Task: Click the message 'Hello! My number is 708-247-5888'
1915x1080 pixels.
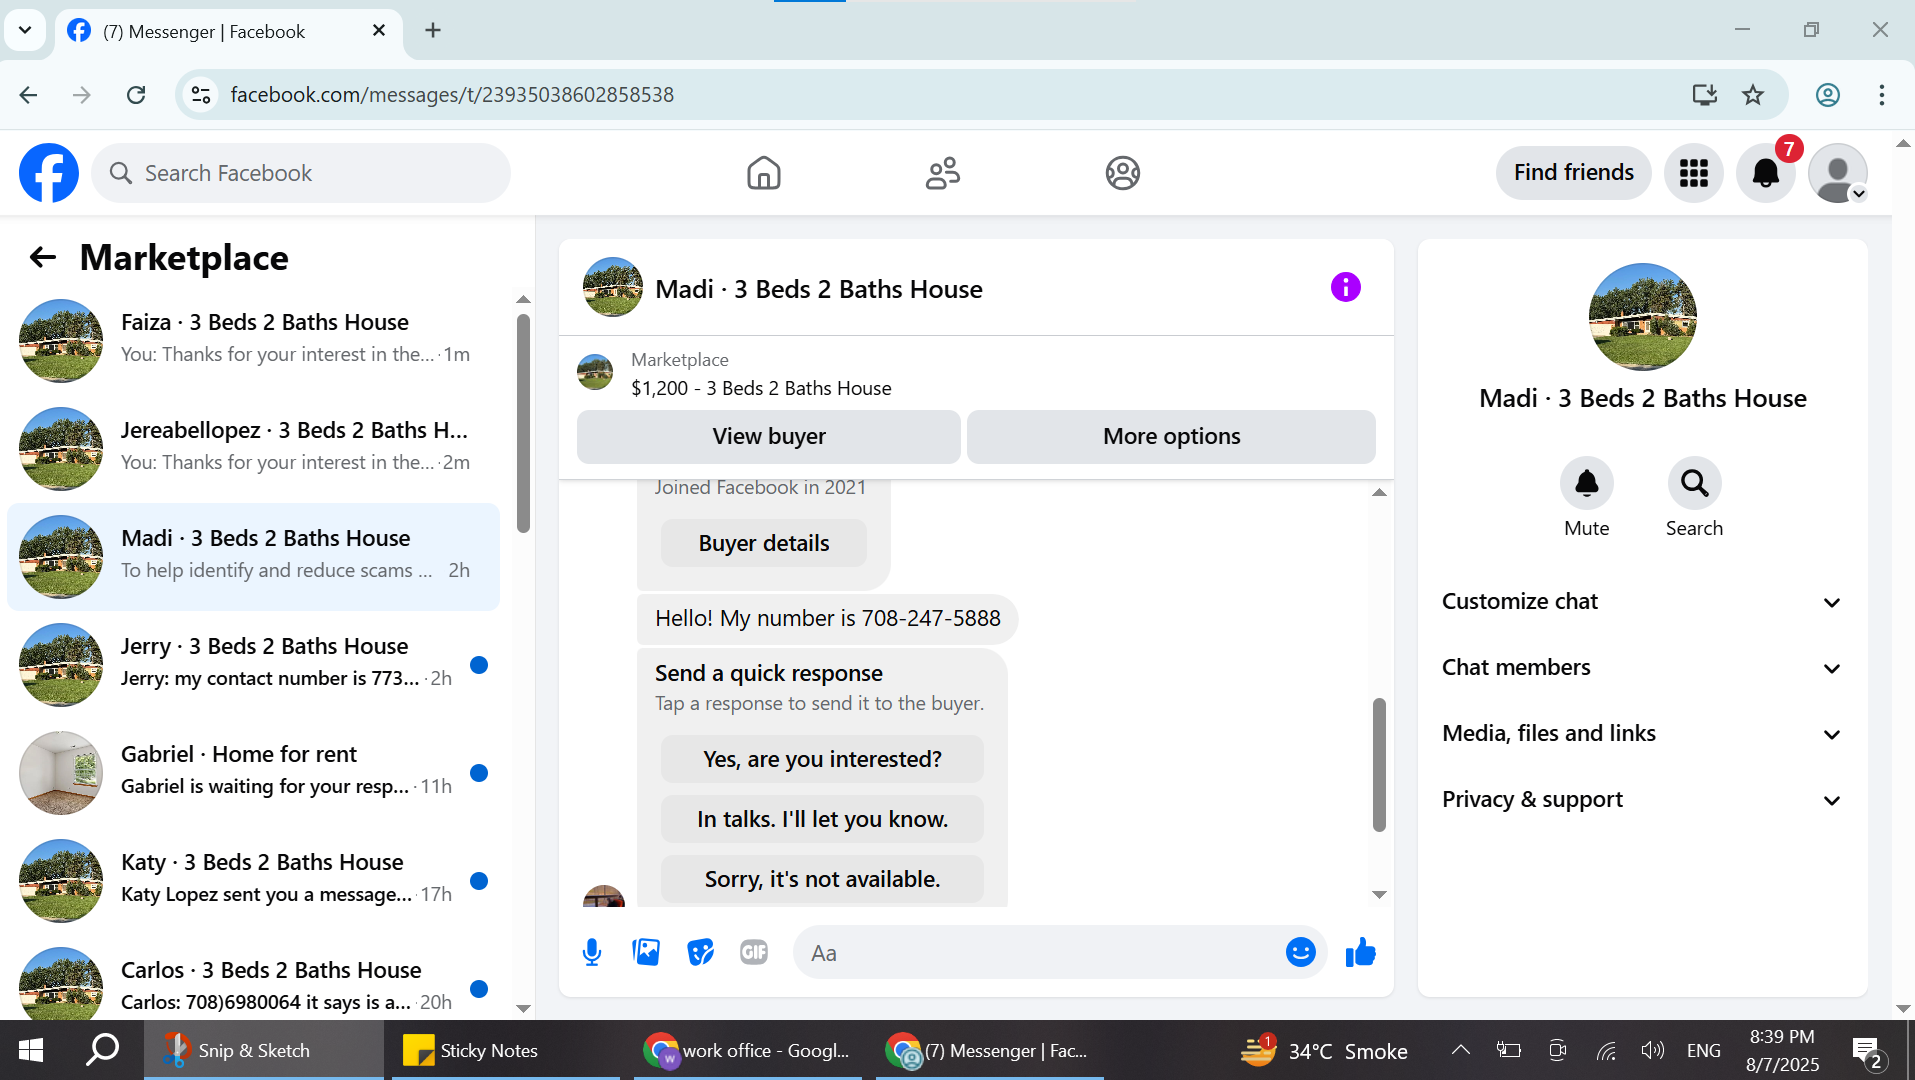Action: 827,618
